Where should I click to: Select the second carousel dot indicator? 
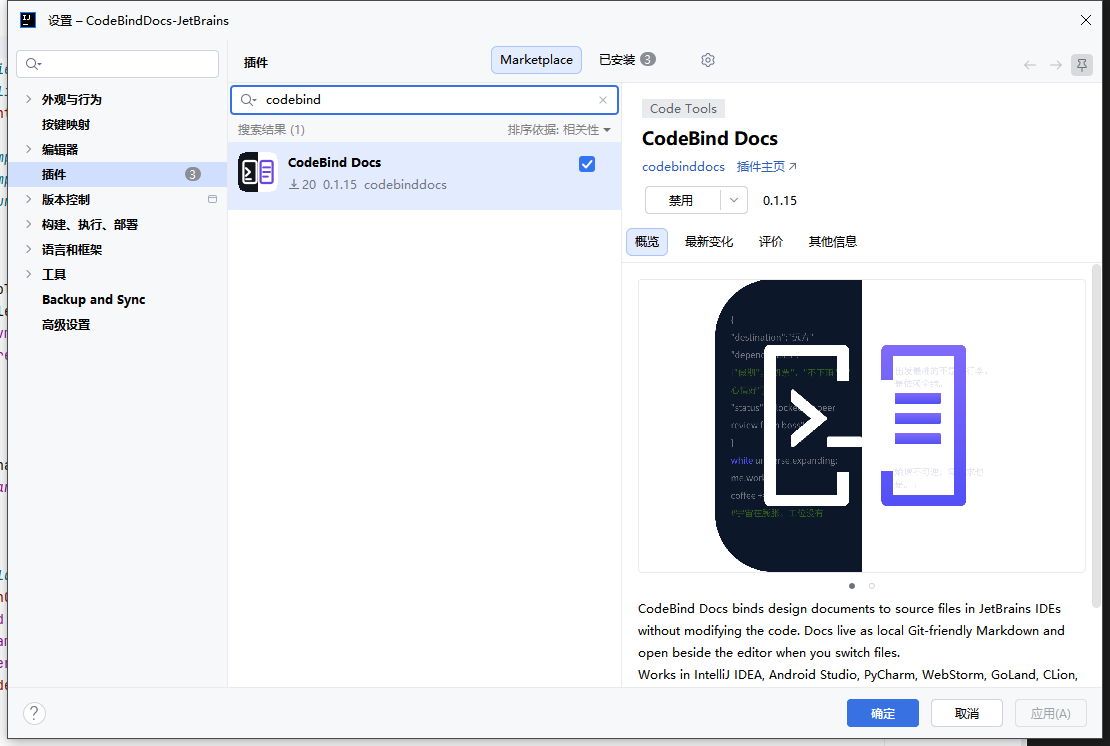click(871, 586)
